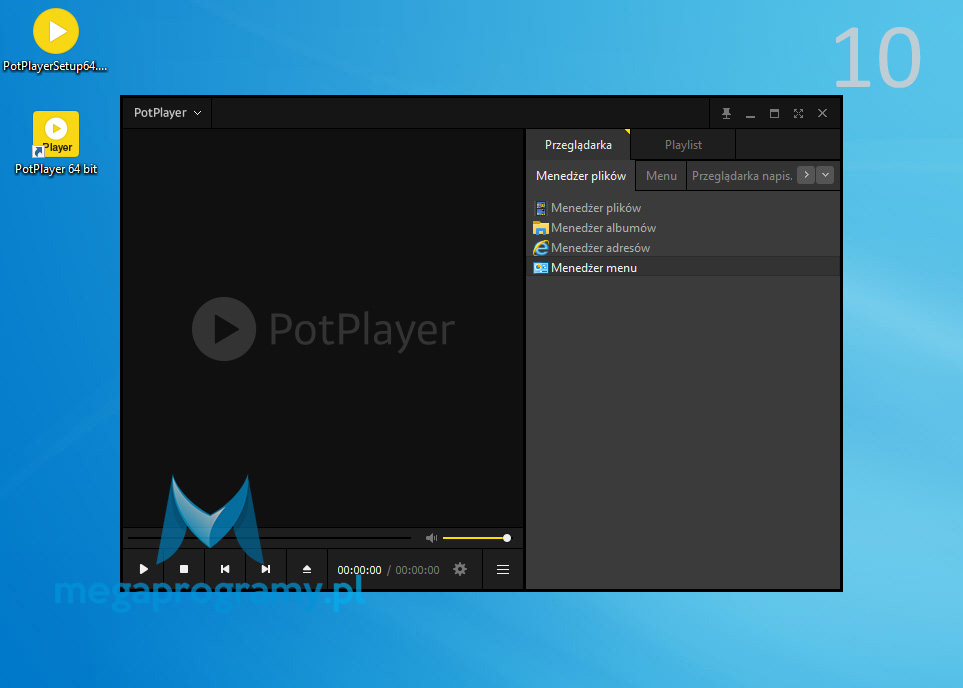Screen dimensions: 963x688
Task: Pin the PotPlayer window on top
Action: pyautogui.click(x=726, y=114)
